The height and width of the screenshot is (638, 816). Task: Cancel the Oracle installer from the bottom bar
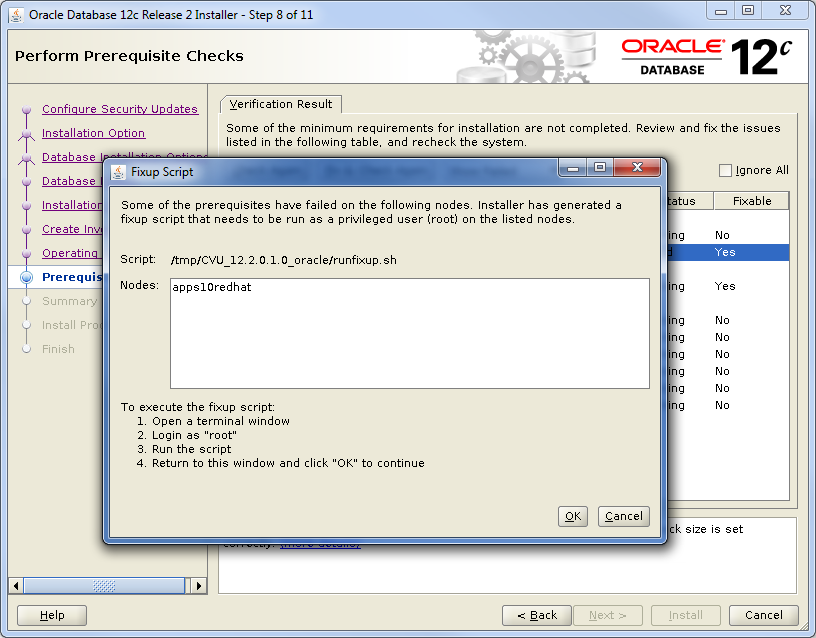(763, 615)
